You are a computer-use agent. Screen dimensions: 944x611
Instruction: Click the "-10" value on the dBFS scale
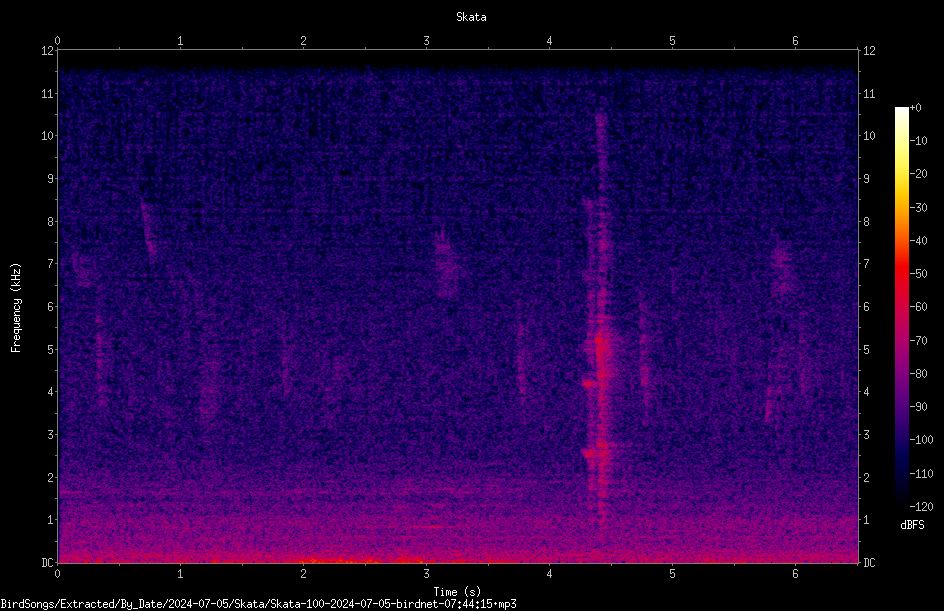tap(919, 141)
